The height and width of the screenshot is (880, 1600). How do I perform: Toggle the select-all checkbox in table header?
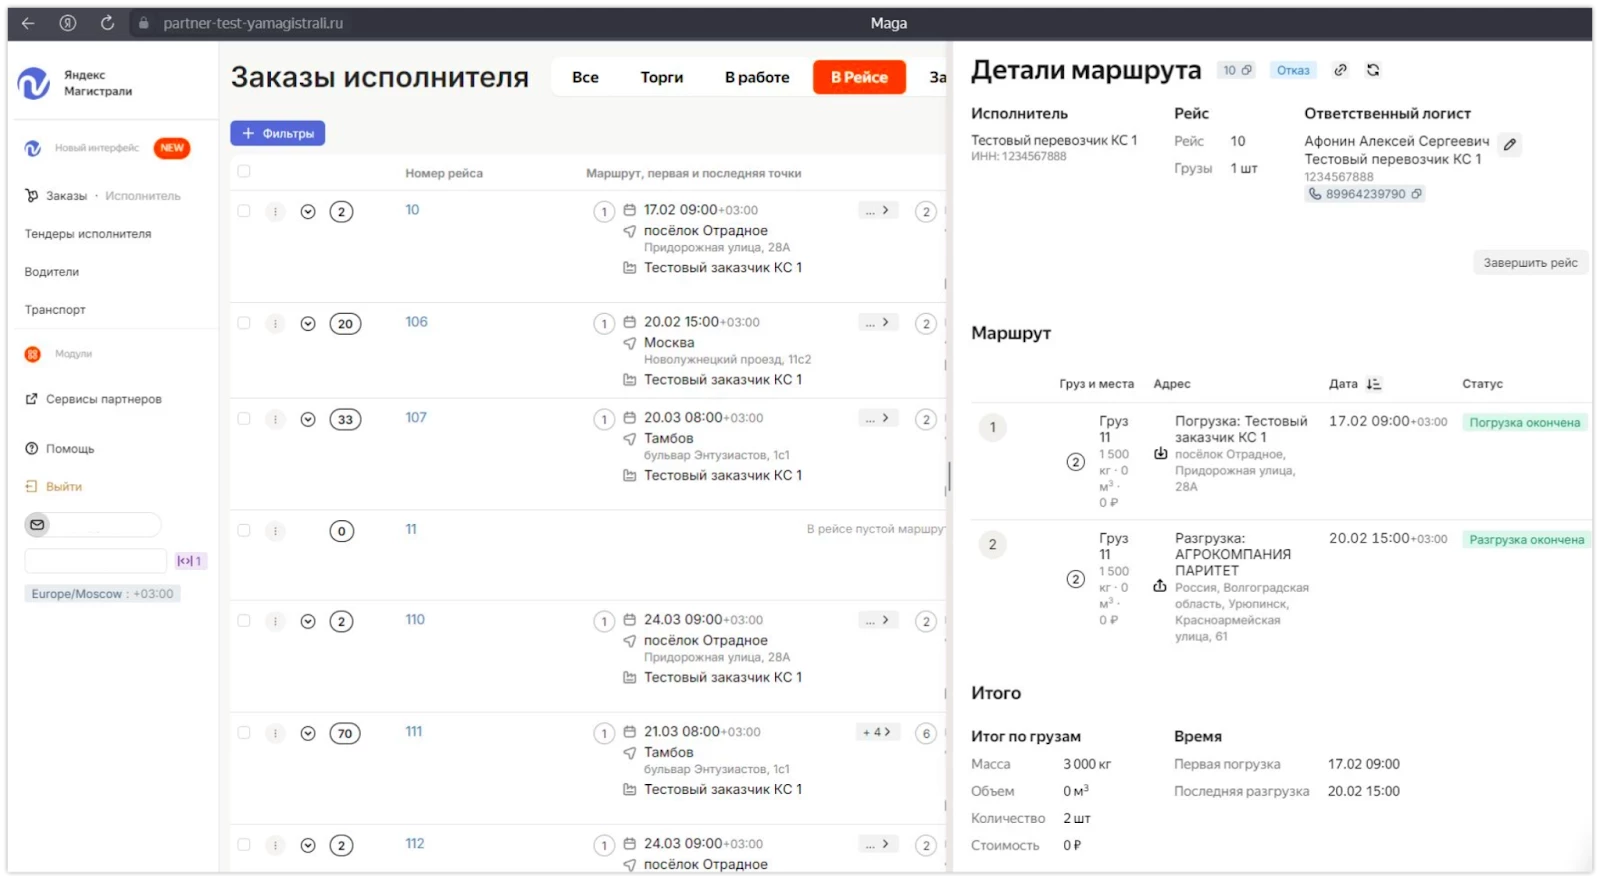(244, 172)
